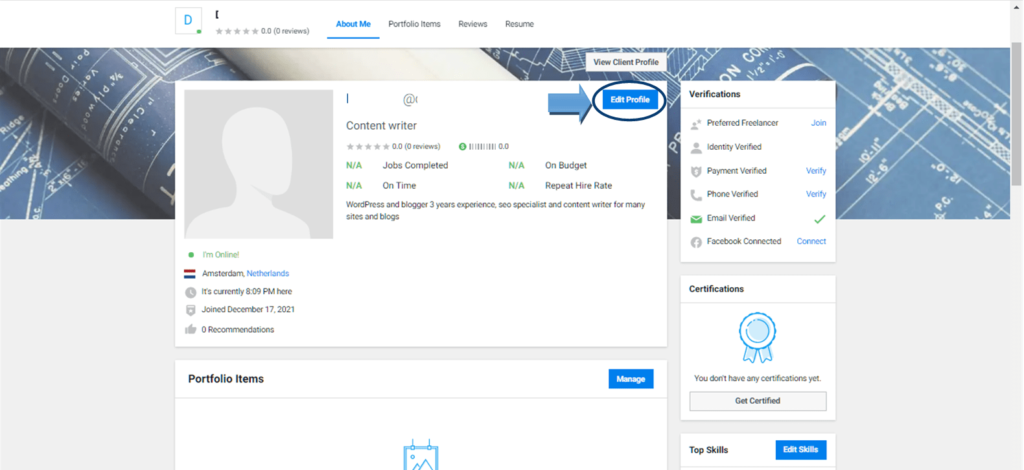Click the Email Verified envelope icon
Viewport: 1024px width, 470px height.
[696, 219]
